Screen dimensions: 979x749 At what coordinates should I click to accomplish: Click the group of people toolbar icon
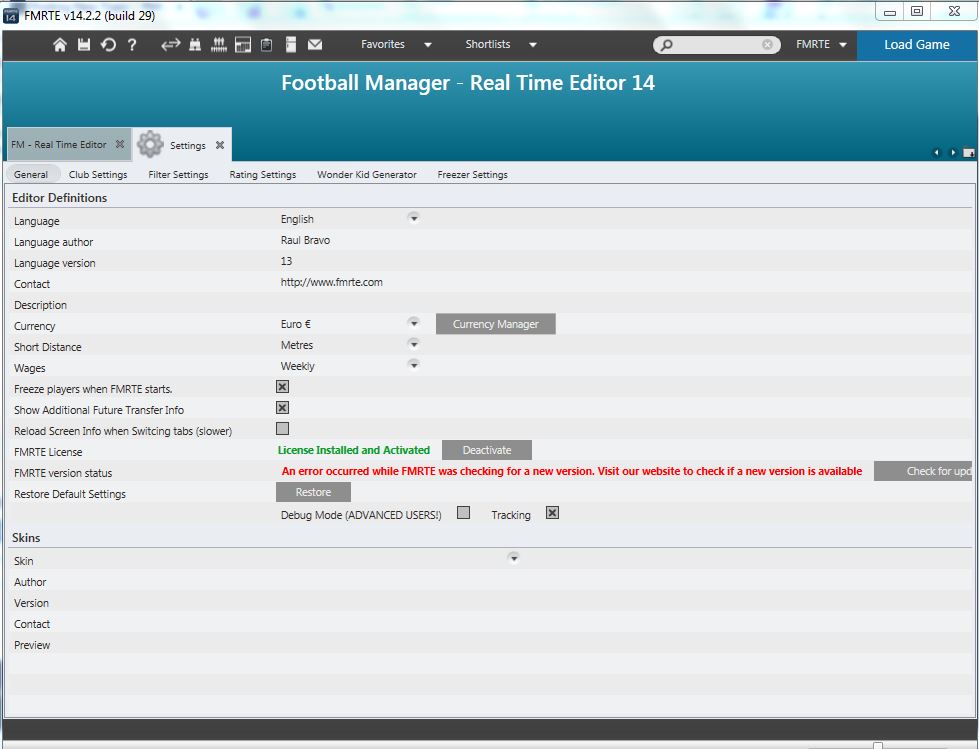[219, 44]
